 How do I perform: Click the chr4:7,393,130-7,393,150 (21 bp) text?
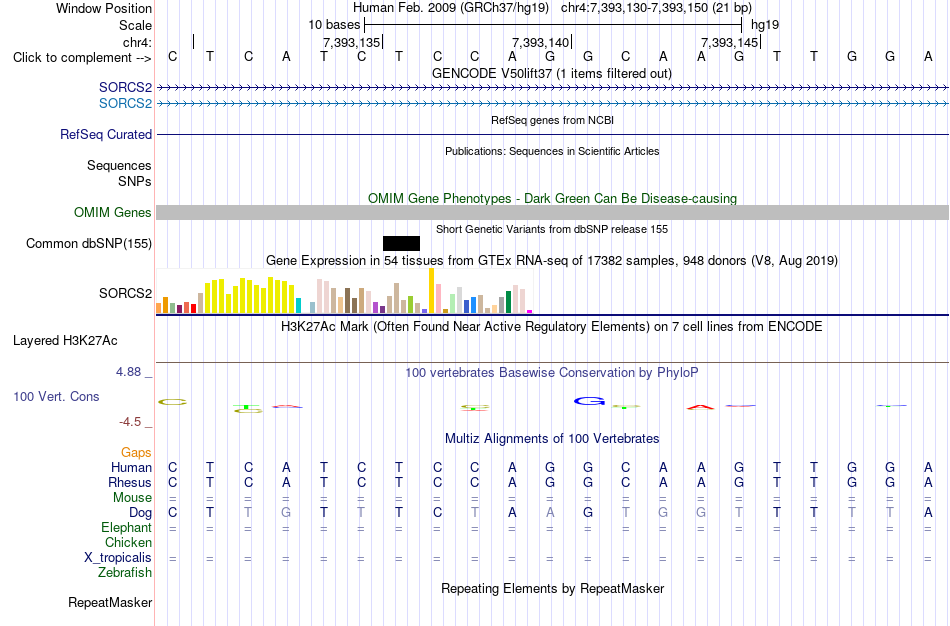(656, 8)
